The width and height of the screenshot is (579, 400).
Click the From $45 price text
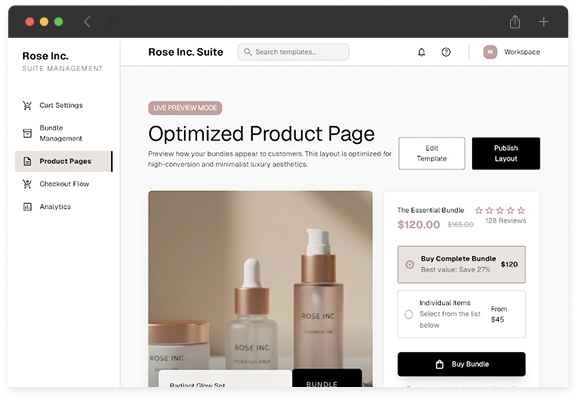coord(499,314)
